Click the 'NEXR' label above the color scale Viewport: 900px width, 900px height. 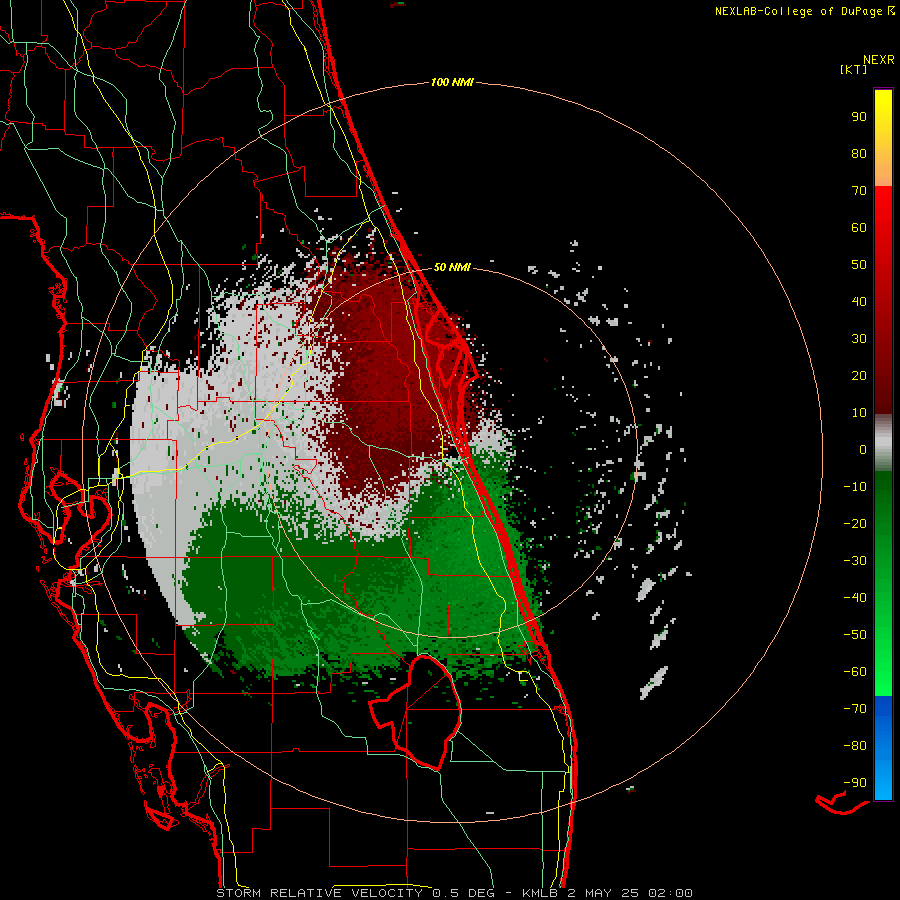coord(879,60)
